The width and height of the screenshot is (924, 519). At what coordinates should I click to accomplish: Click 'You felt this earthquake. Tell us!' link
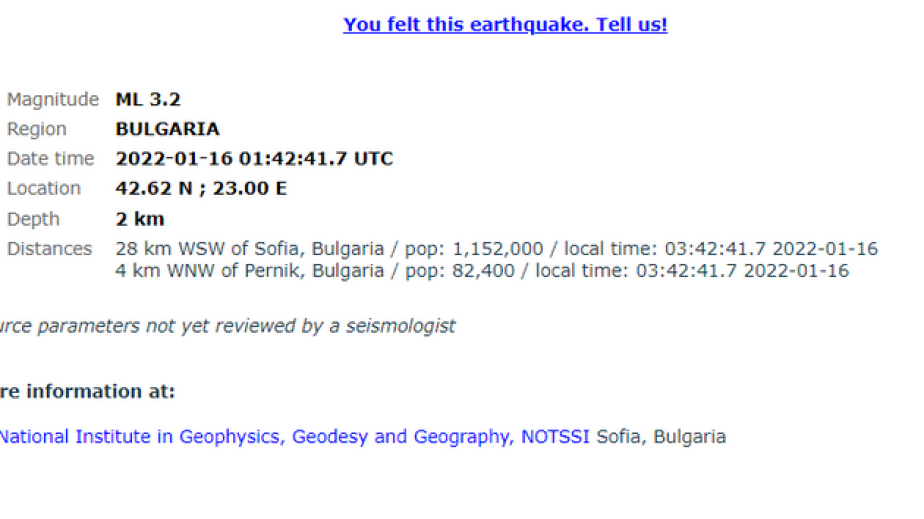505,25
